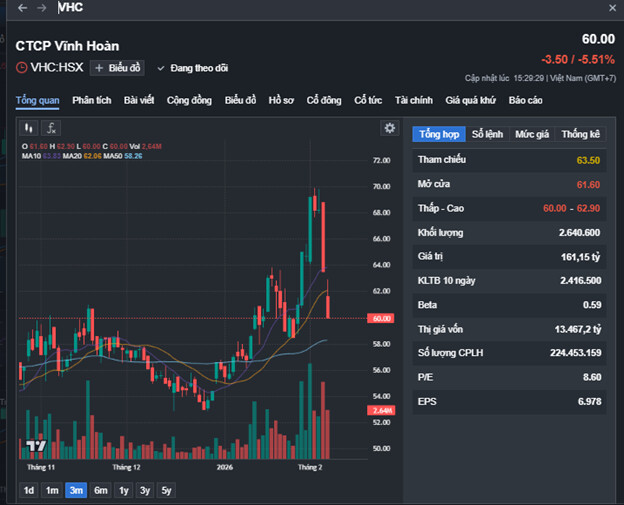Click the Tham chiếu value 63.50
This screenshot has width=624, height=505.
(x=588, y=160)
